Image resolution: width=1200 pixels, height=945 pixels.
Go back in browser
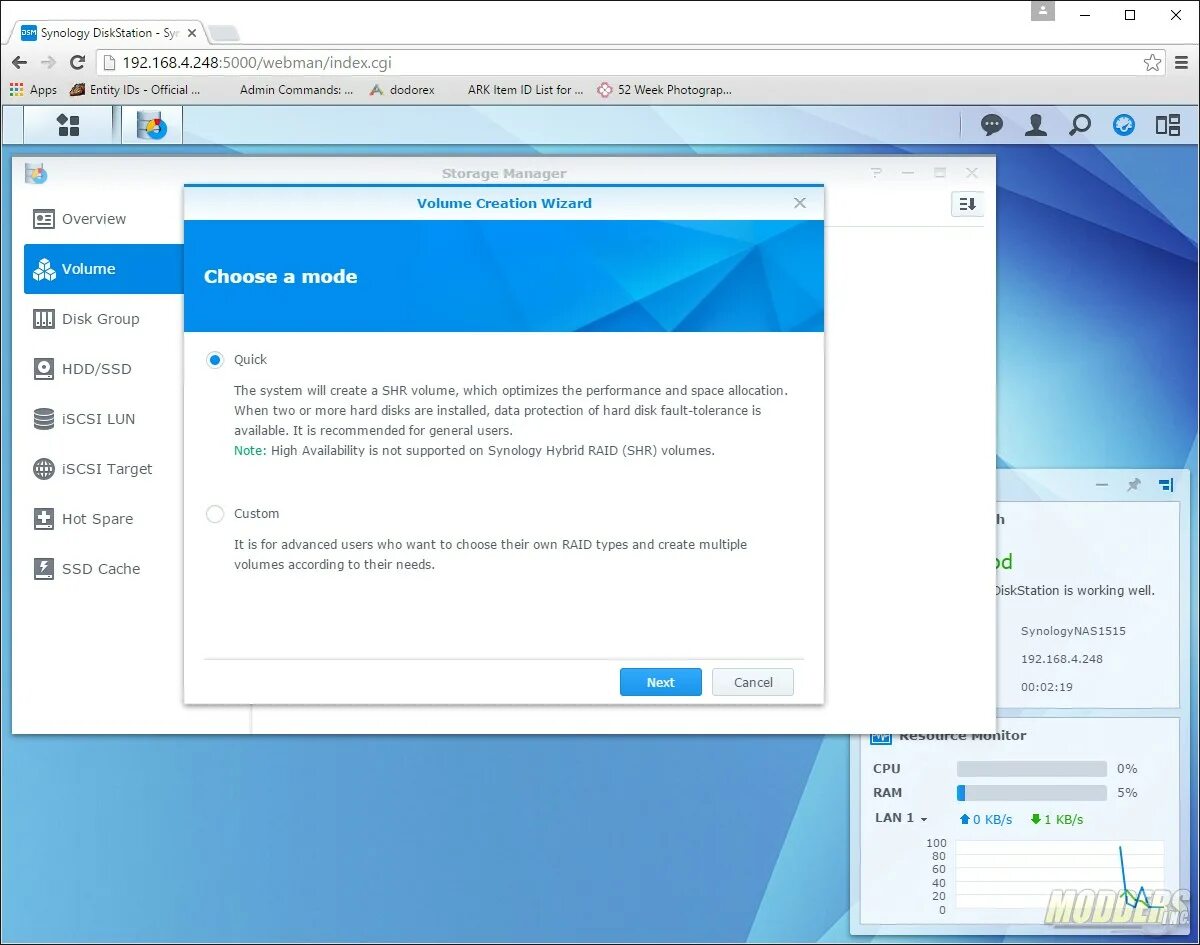20,62
